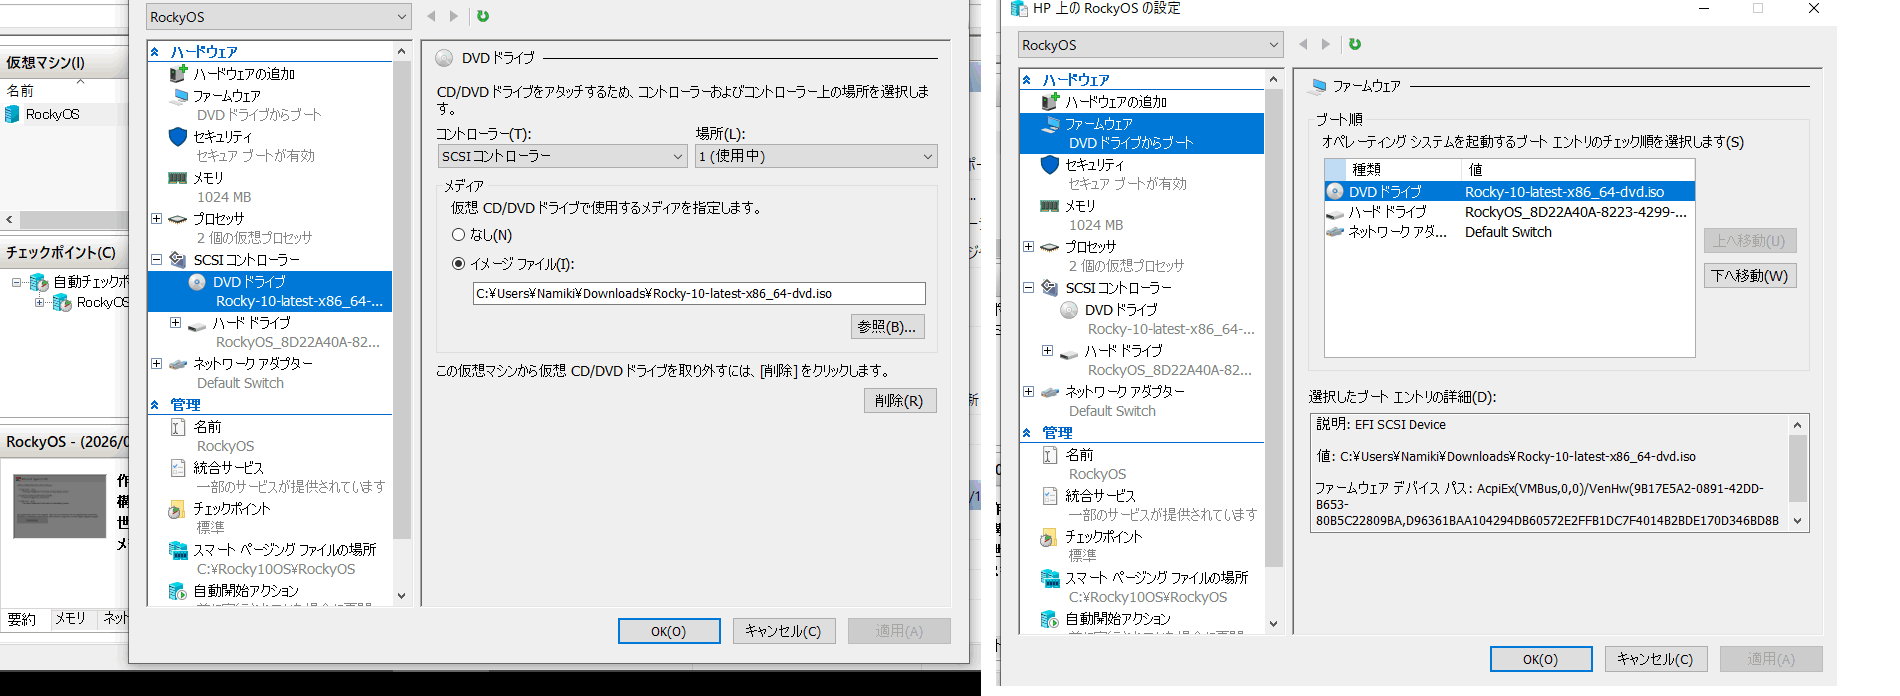Image resolution: width=1900 pixels, height=696 pixels.
Task: Select 自動チェックポイント icon in checkpoint tree
Action: click(40, 282)
